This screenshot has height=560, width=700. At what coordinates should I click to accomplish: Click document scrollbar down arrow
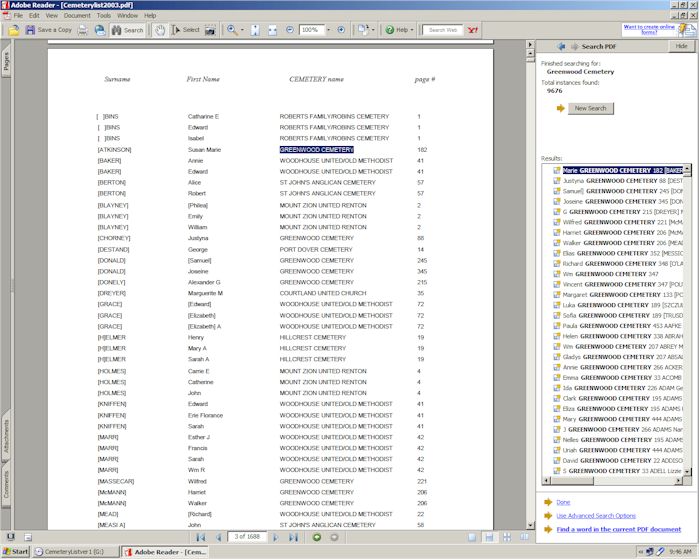click(x=530, y=525)
